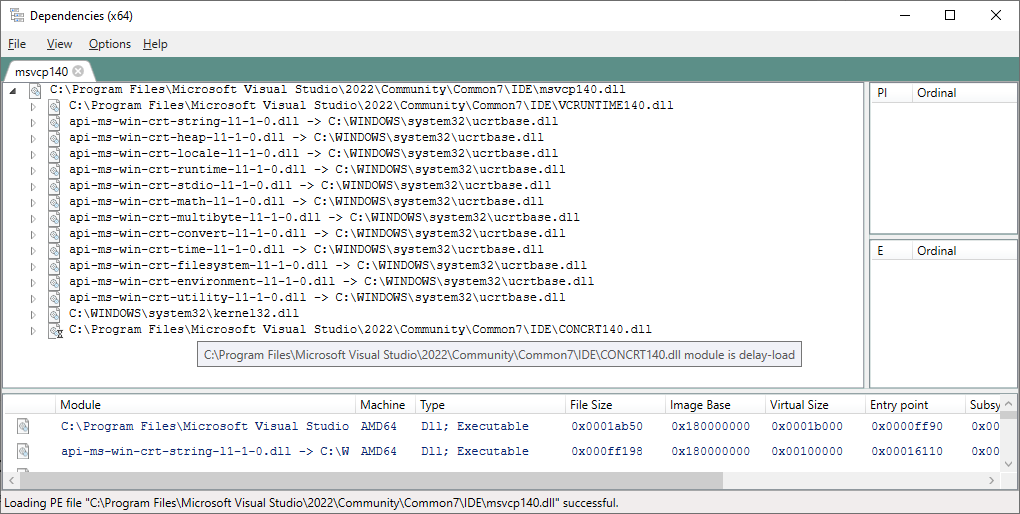This screenshot has height=514, width=1020.
Task: Click the module list scroll up arrow
Action: 1008,403
